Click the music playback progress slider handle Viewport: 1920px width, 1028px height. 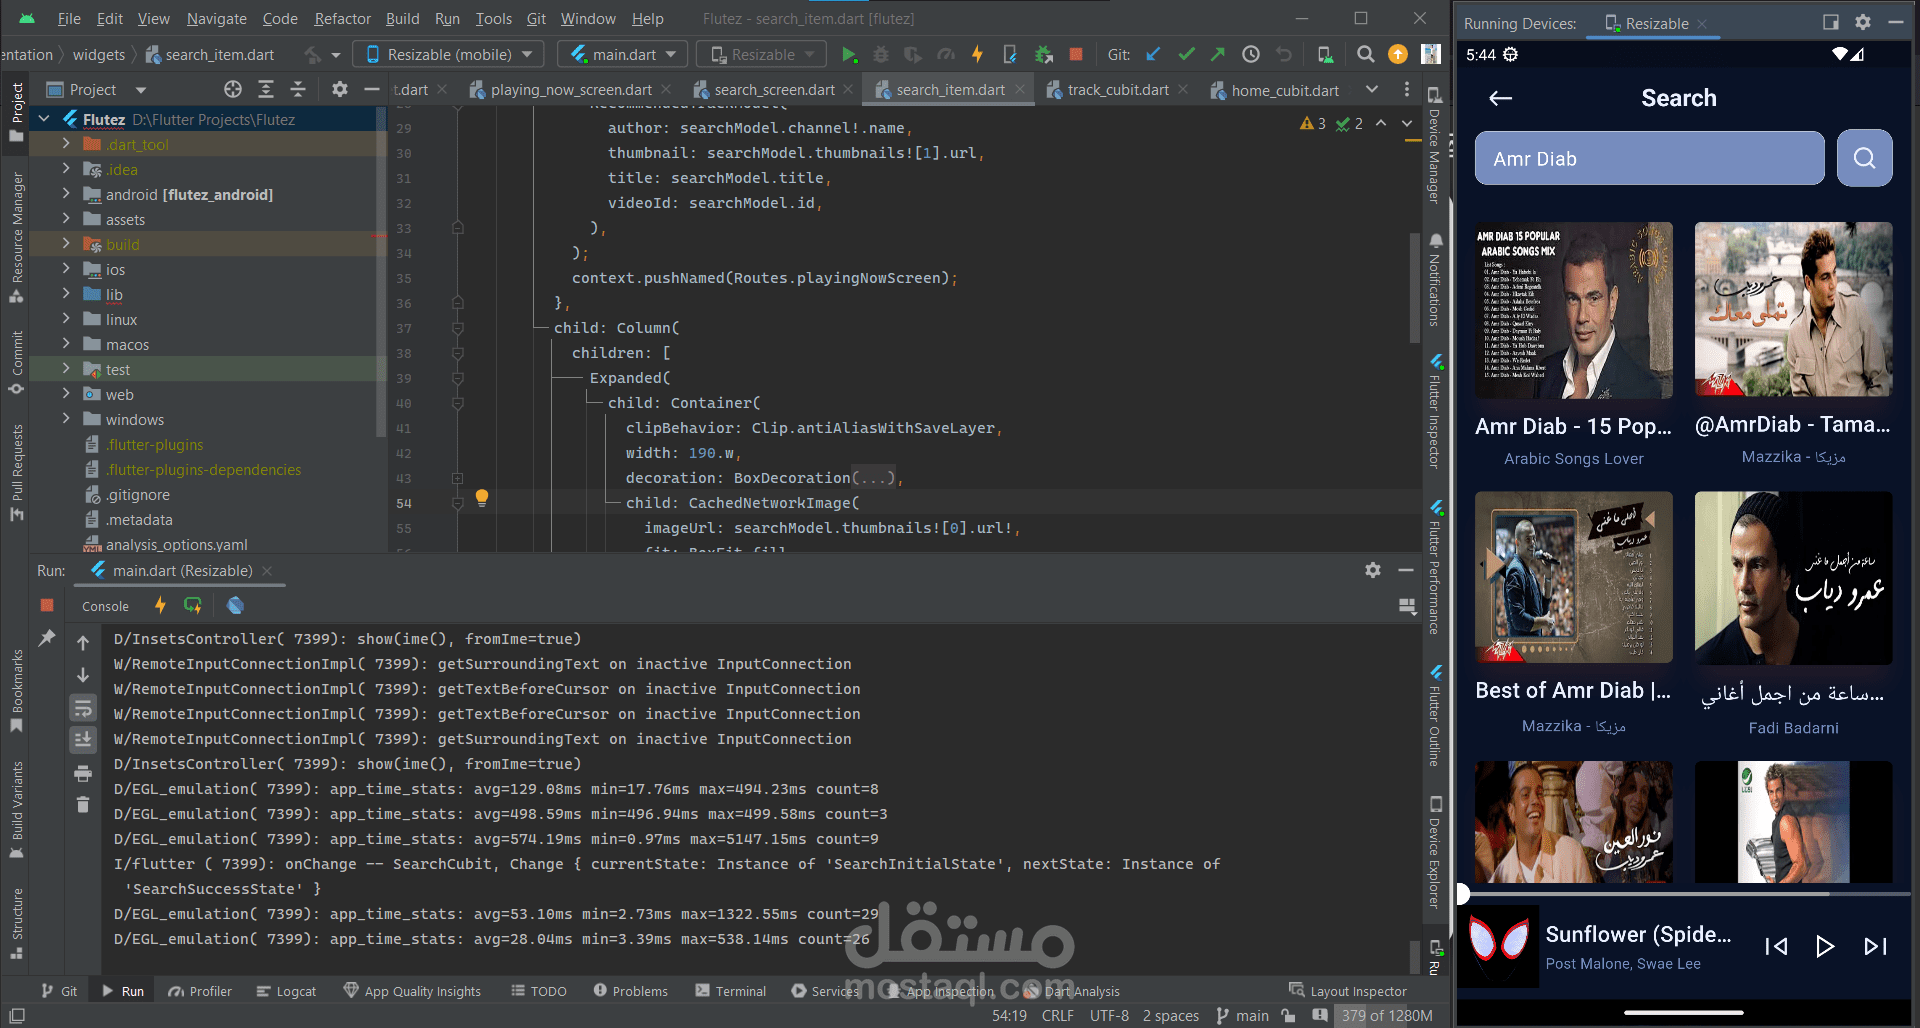[1462, 893]
